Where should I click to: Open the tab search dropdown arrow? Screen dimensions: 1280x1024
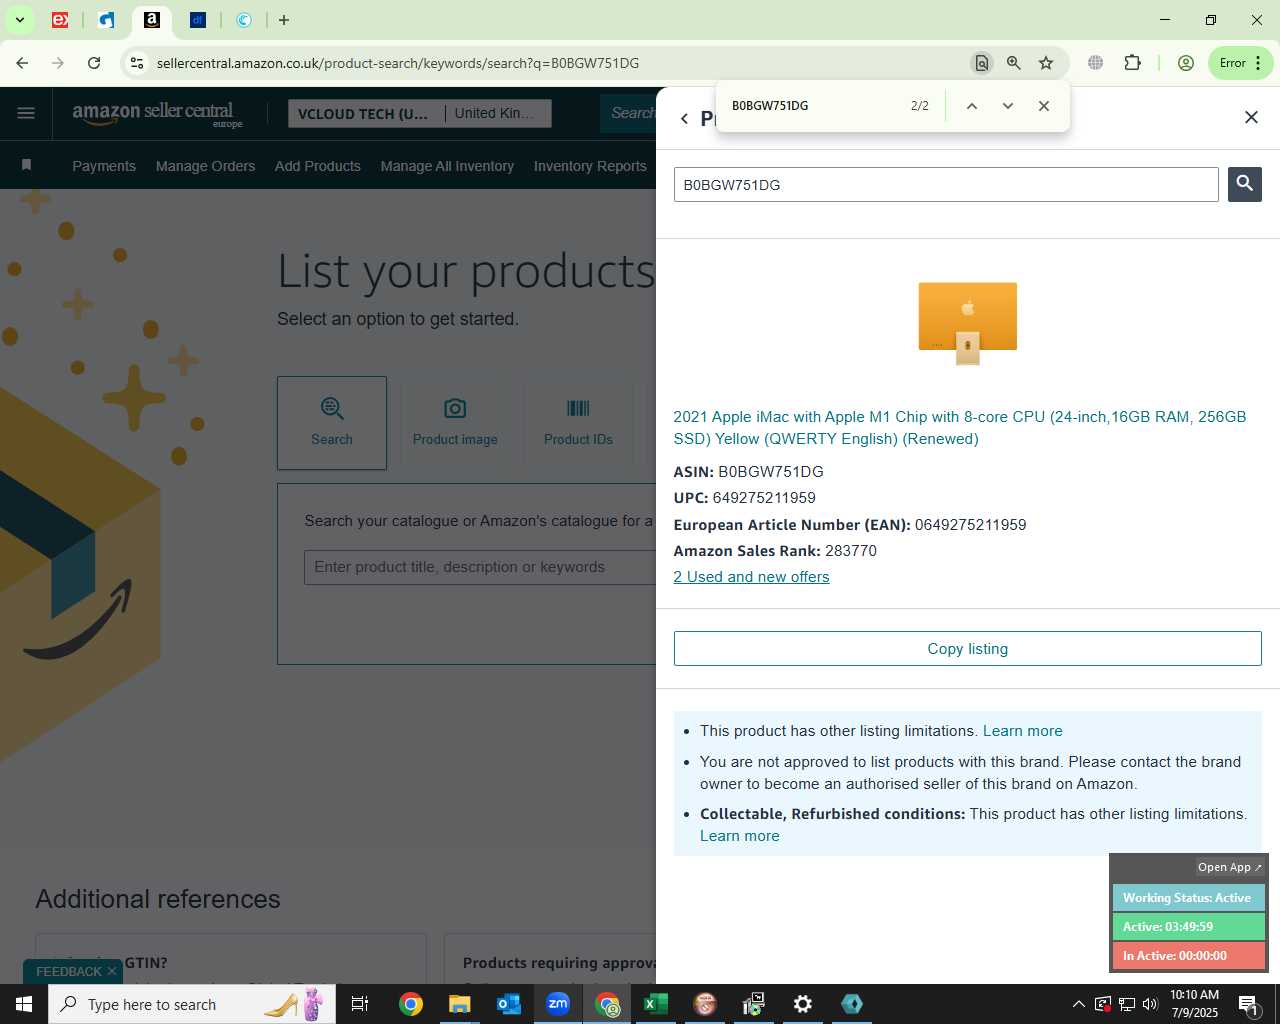[19, 20]
